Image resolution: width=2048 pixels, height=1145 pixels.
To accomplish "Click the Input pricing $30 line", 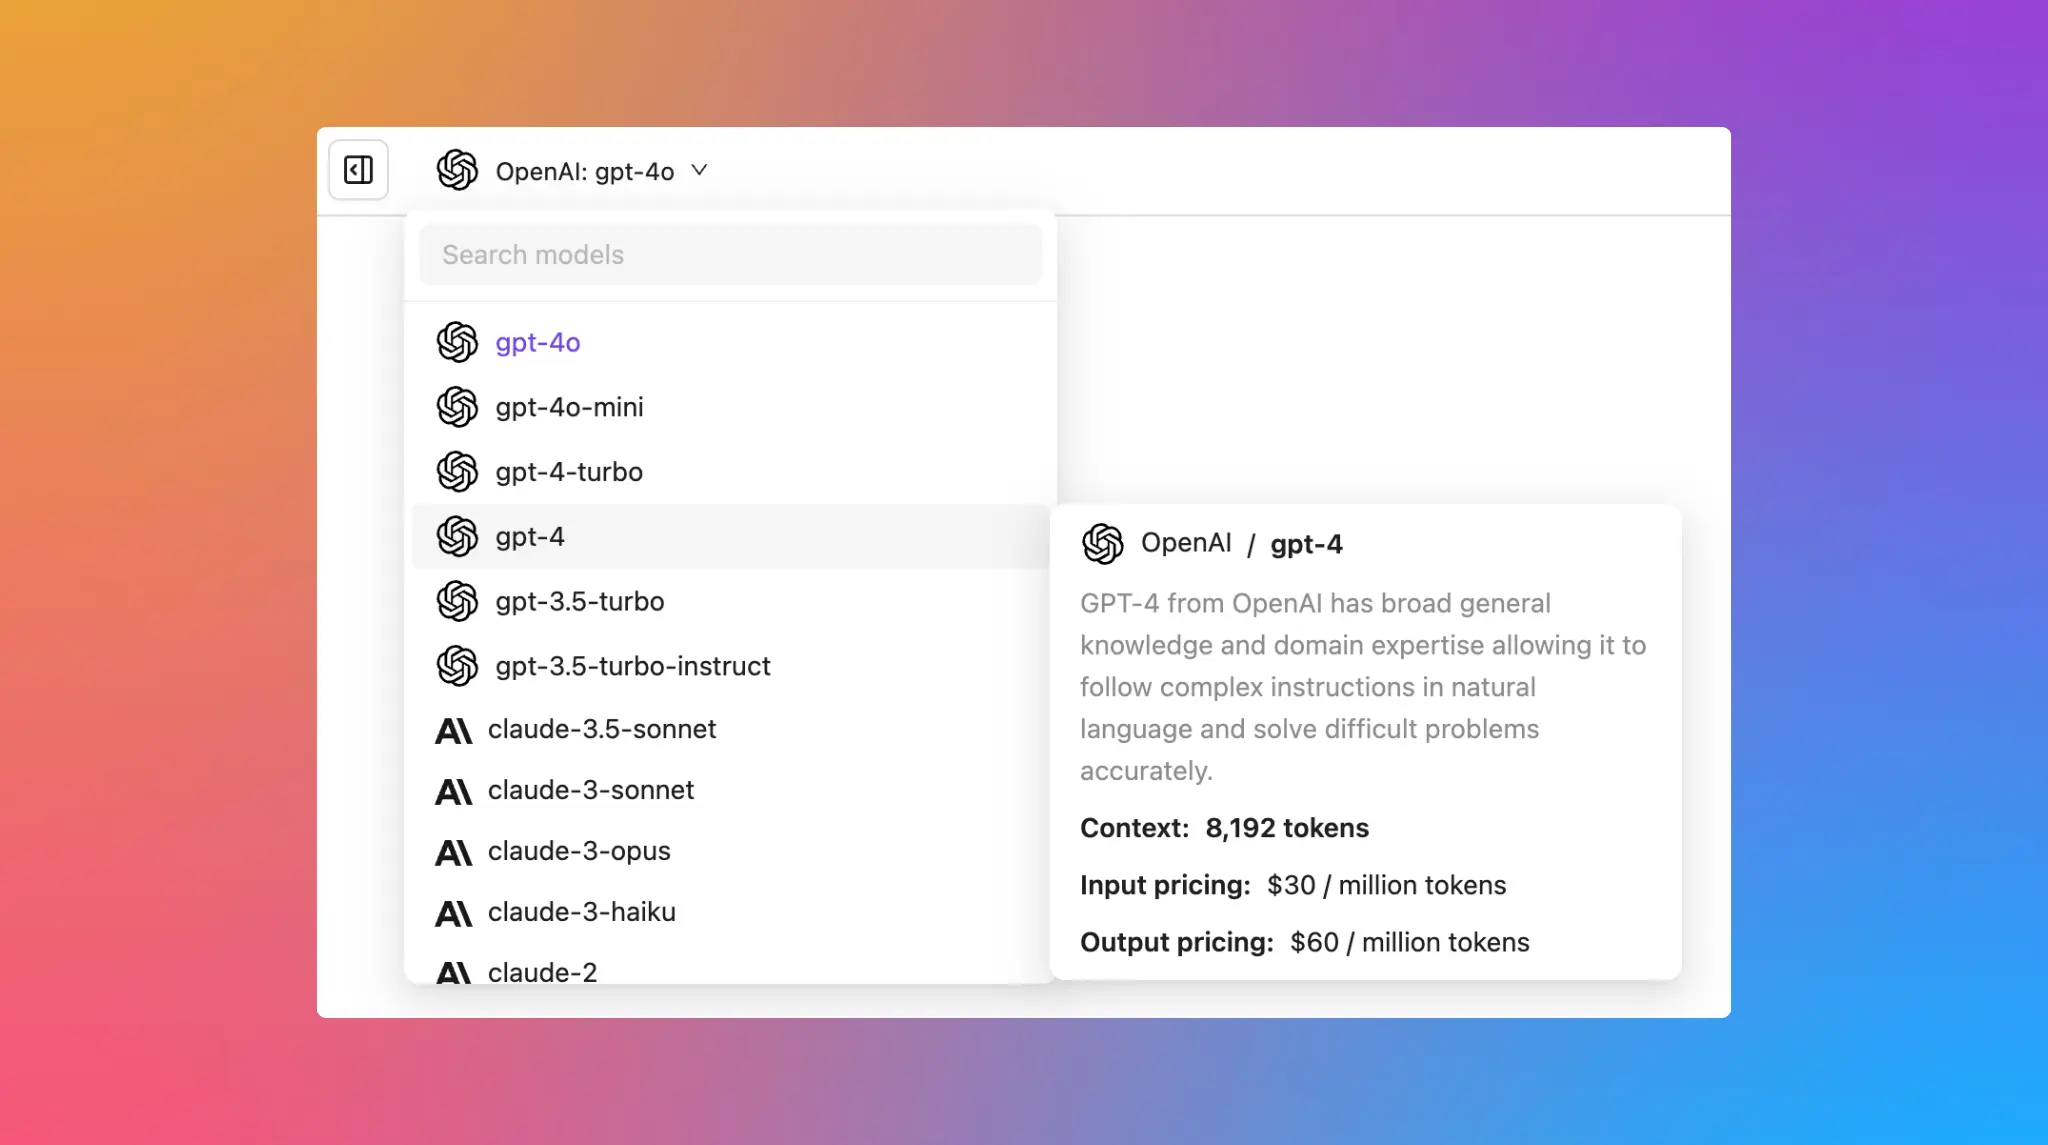I will 1293,885.
